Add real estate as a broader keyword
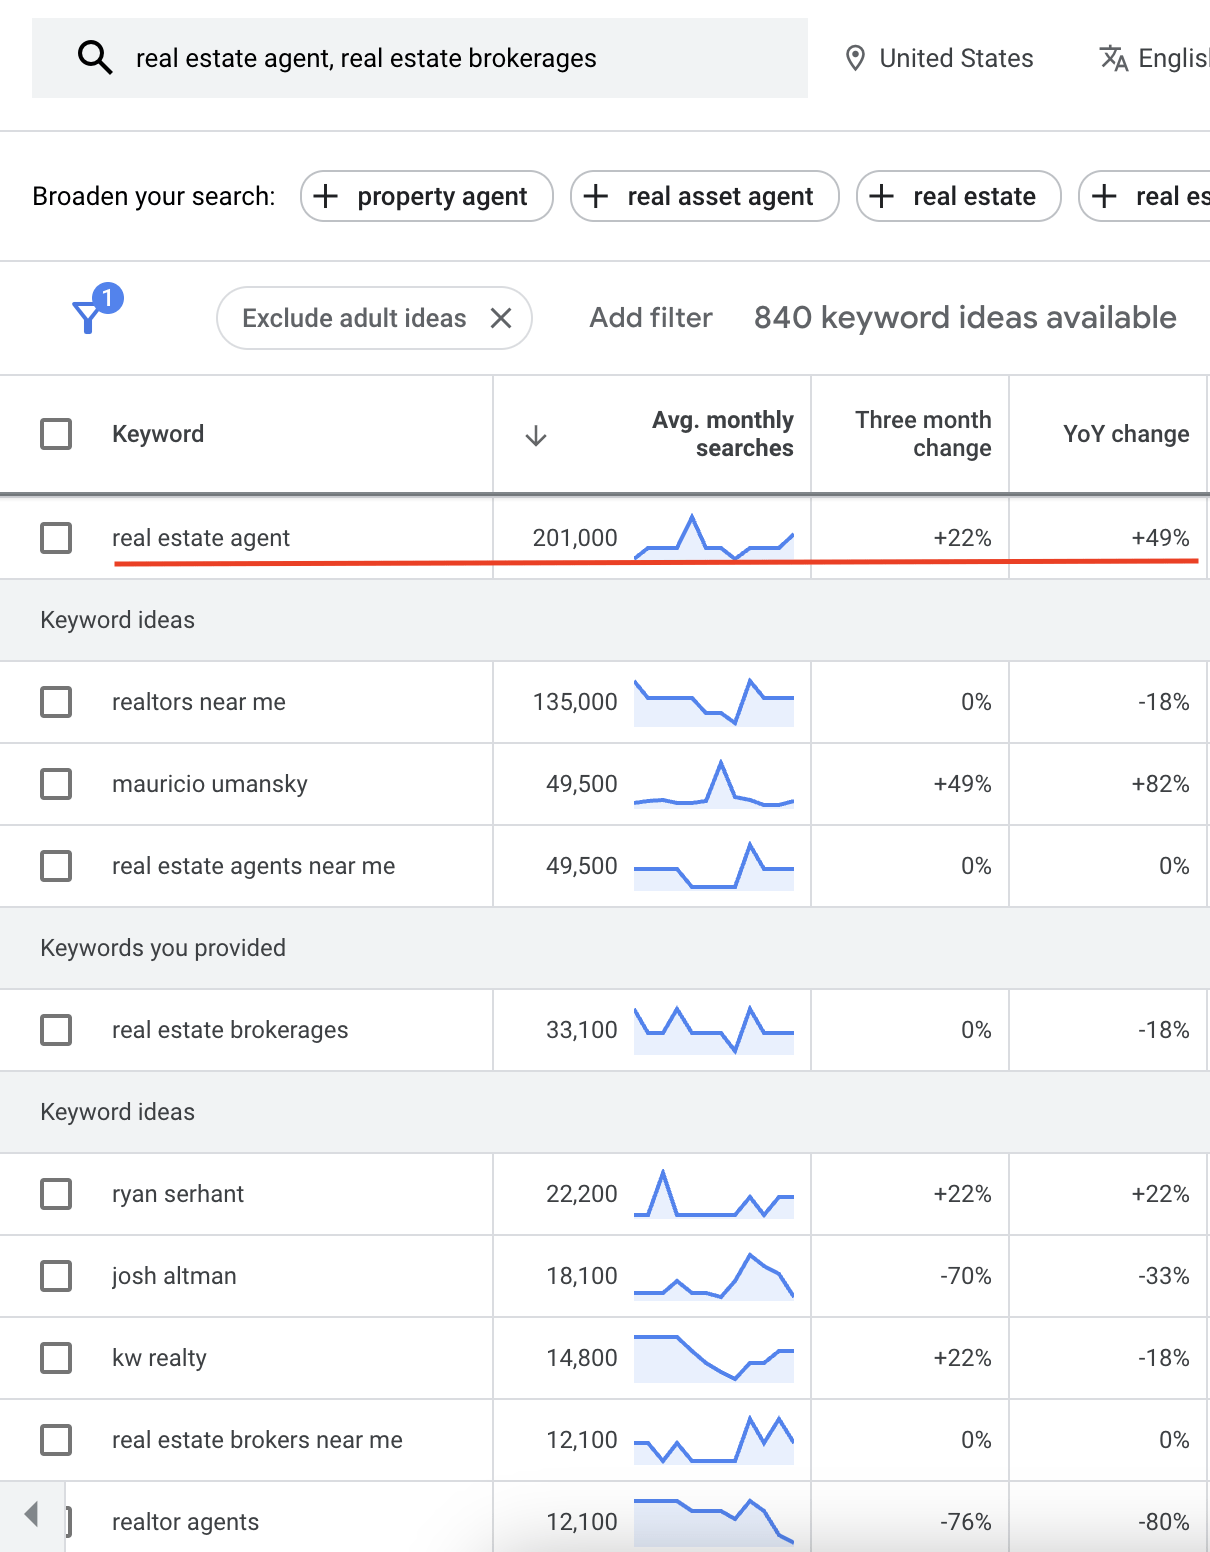Screen dimensions: 1210x1552 pos(957,196)
